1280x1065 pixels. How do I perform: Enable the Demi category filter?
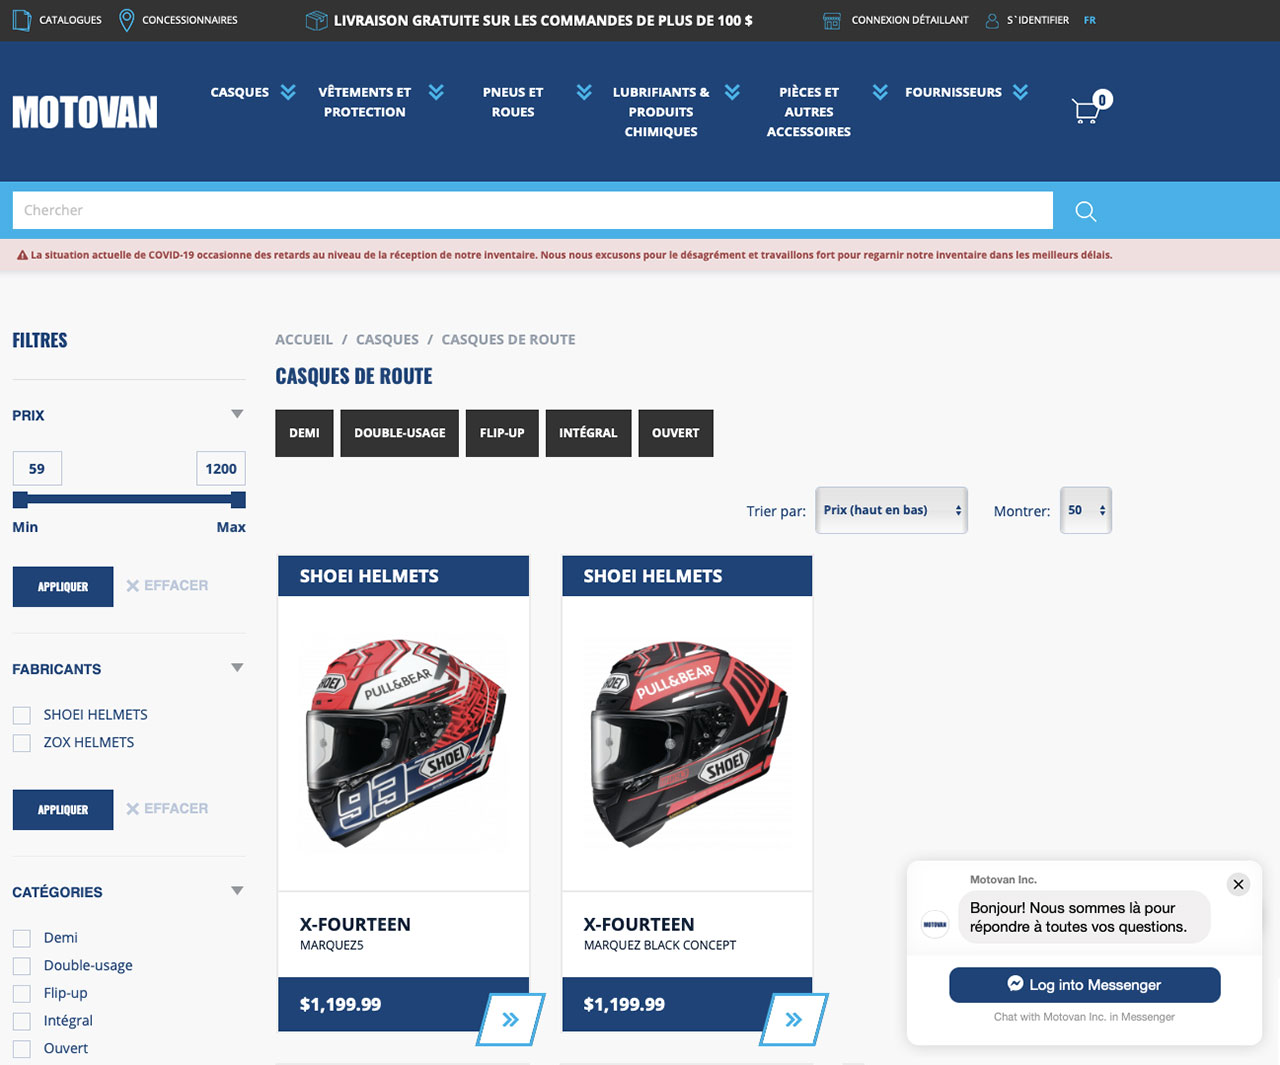tap(21, 938)
